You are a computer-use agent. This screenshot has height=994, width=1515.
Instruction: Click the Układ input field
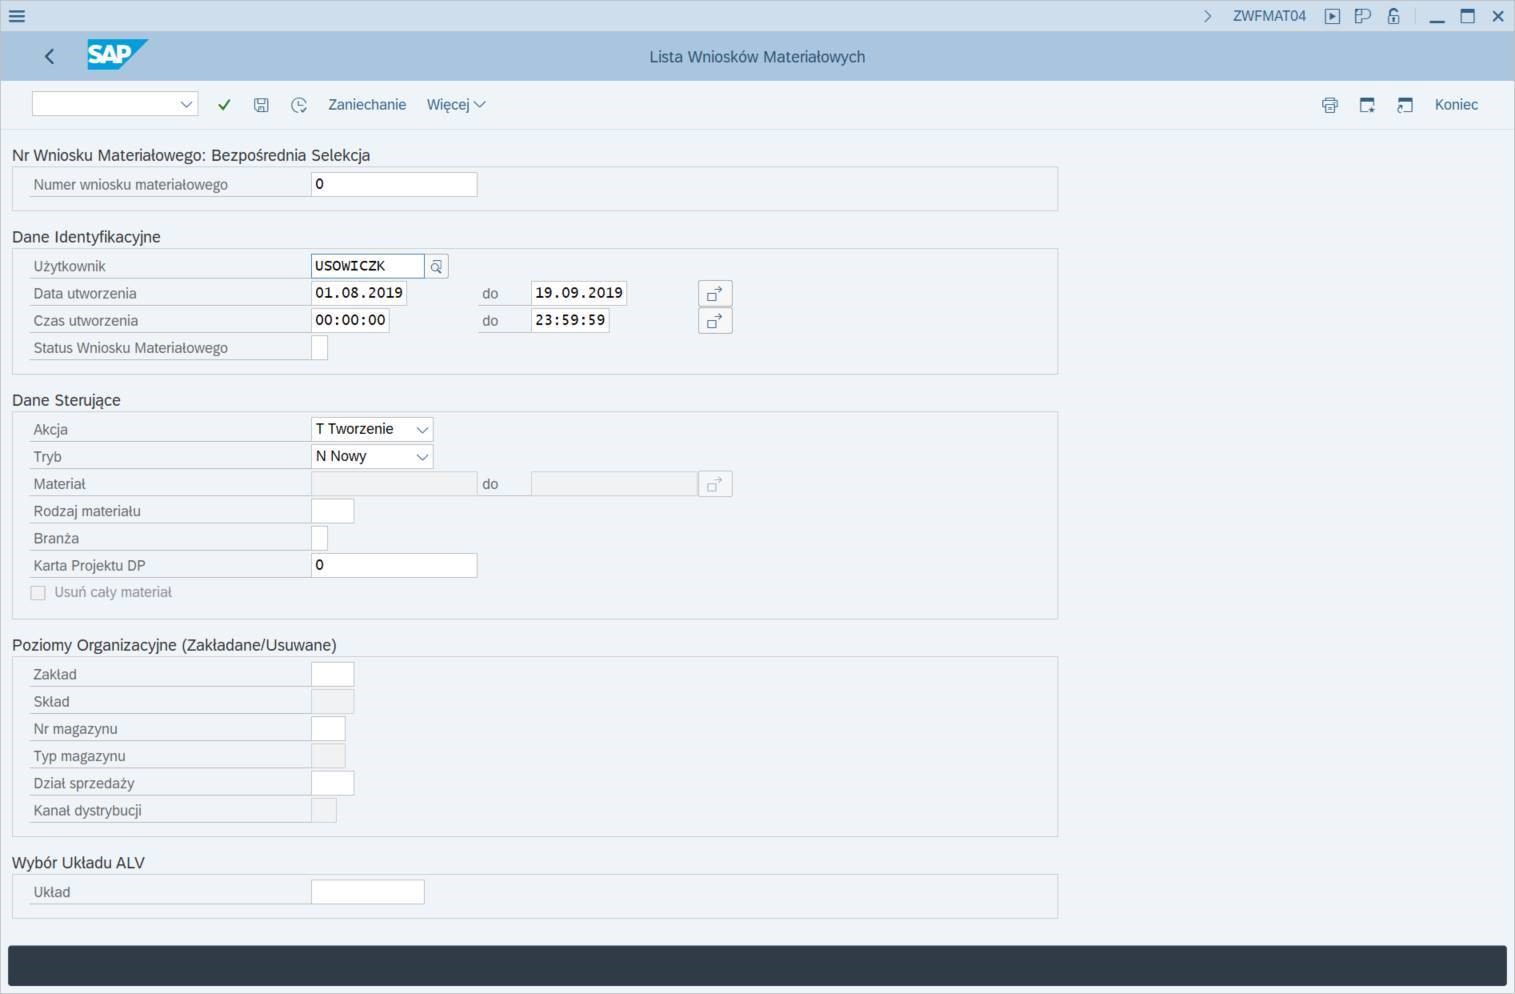(367, 892)
